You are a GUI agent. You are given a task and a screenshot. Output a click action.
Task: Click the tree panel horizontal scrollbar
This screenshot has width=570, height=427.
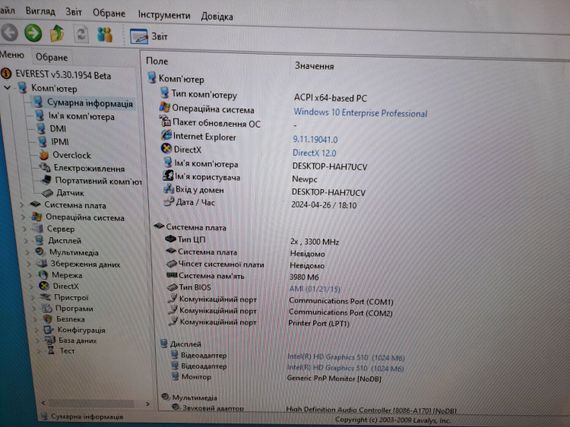[x=92, y=403]
